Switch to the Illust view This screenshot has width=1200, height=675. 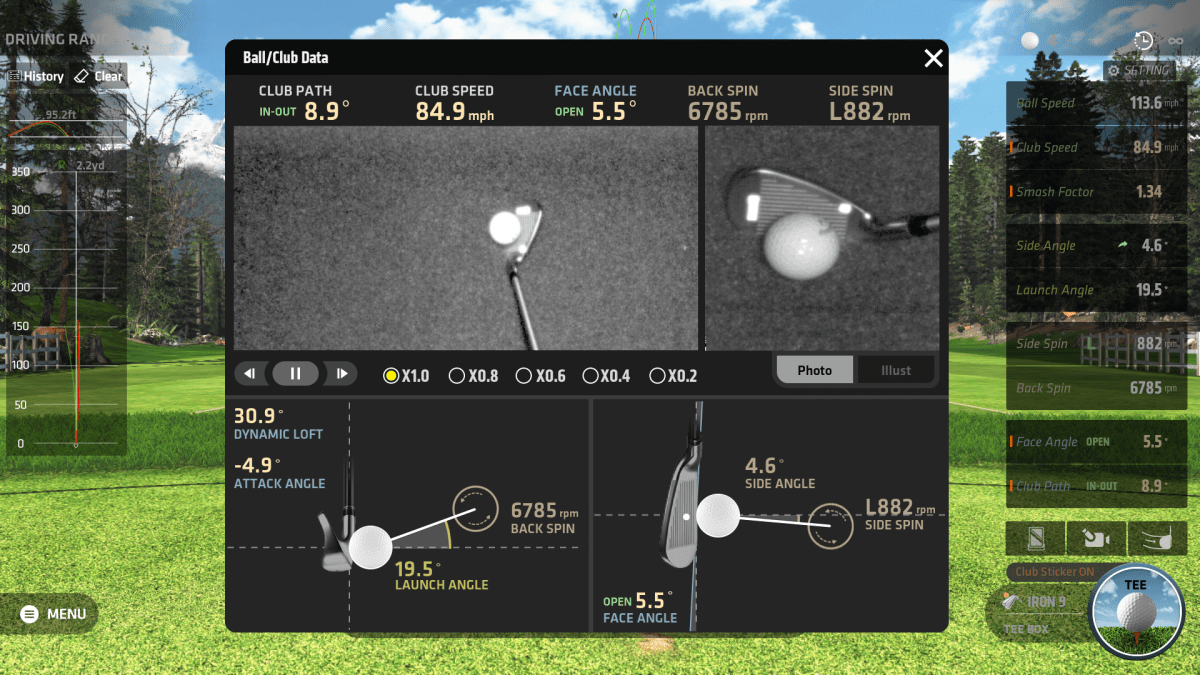(x=896, y=370)
